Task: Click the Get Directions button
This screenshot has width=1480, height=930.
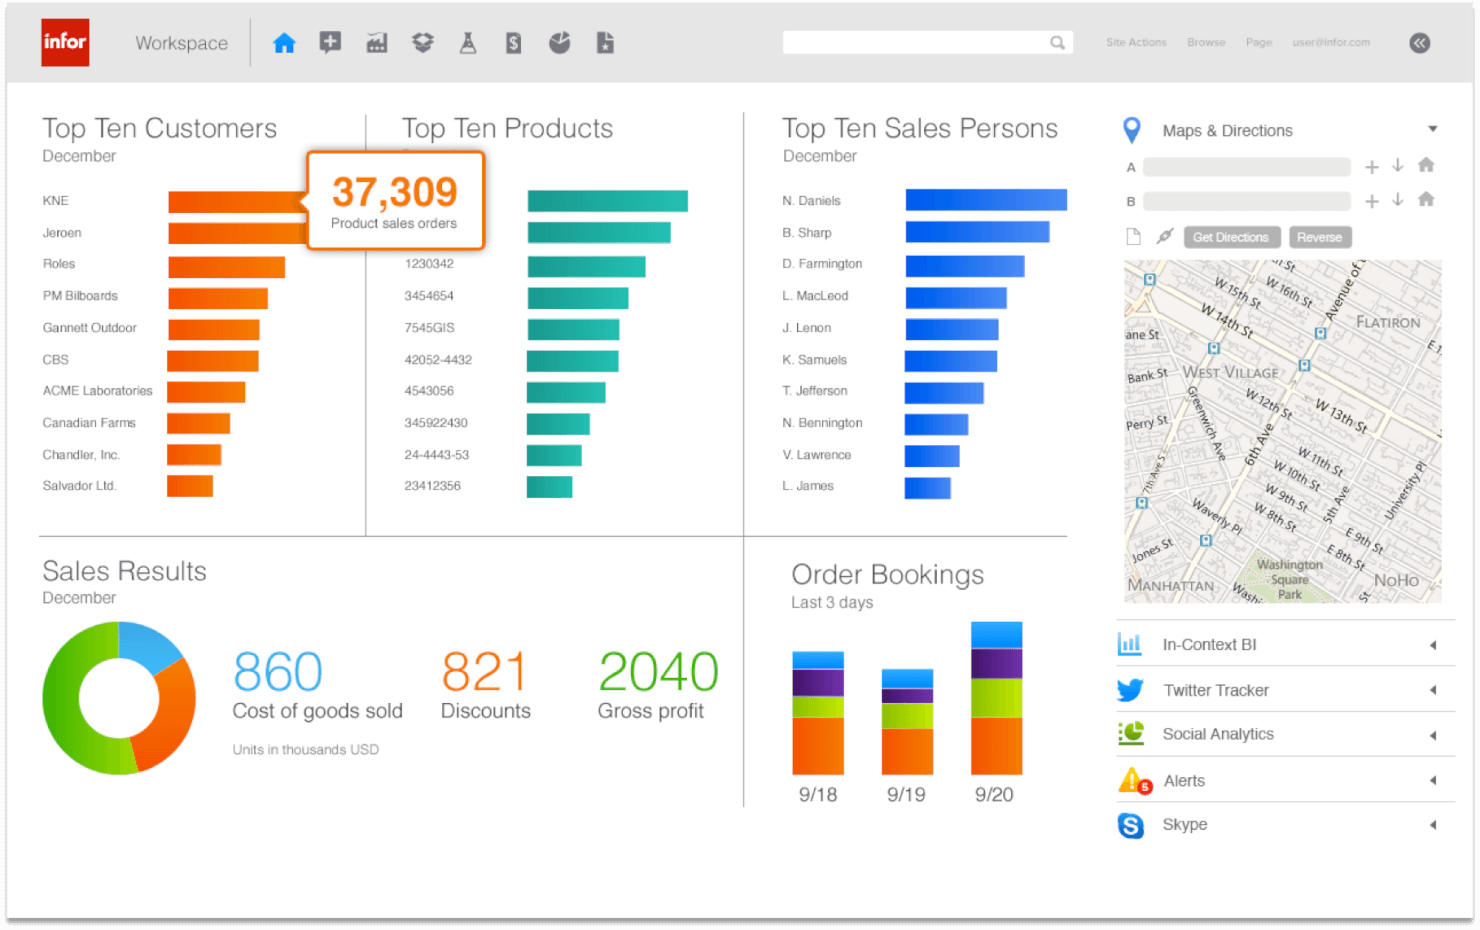Action: coord(1231,237)
